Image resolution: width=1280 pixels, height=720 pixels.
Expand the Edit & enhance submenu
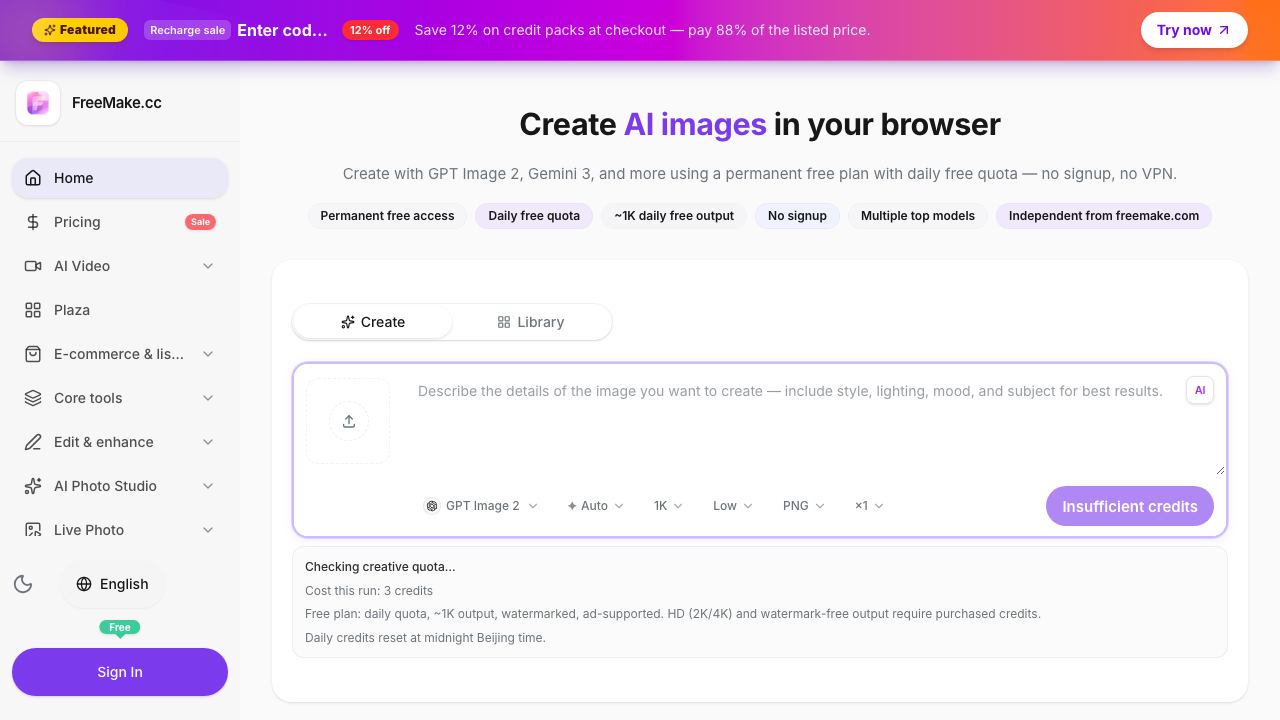tap(208, 442)
